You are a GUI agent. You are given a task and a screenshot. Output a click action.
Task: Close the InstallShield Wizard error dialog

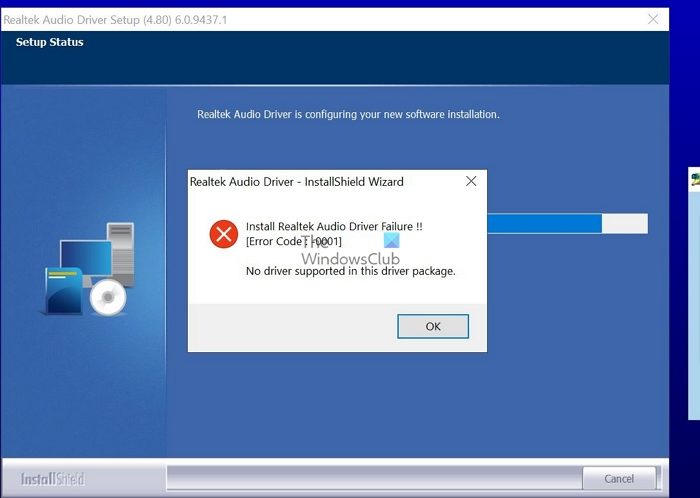point(471,181)
